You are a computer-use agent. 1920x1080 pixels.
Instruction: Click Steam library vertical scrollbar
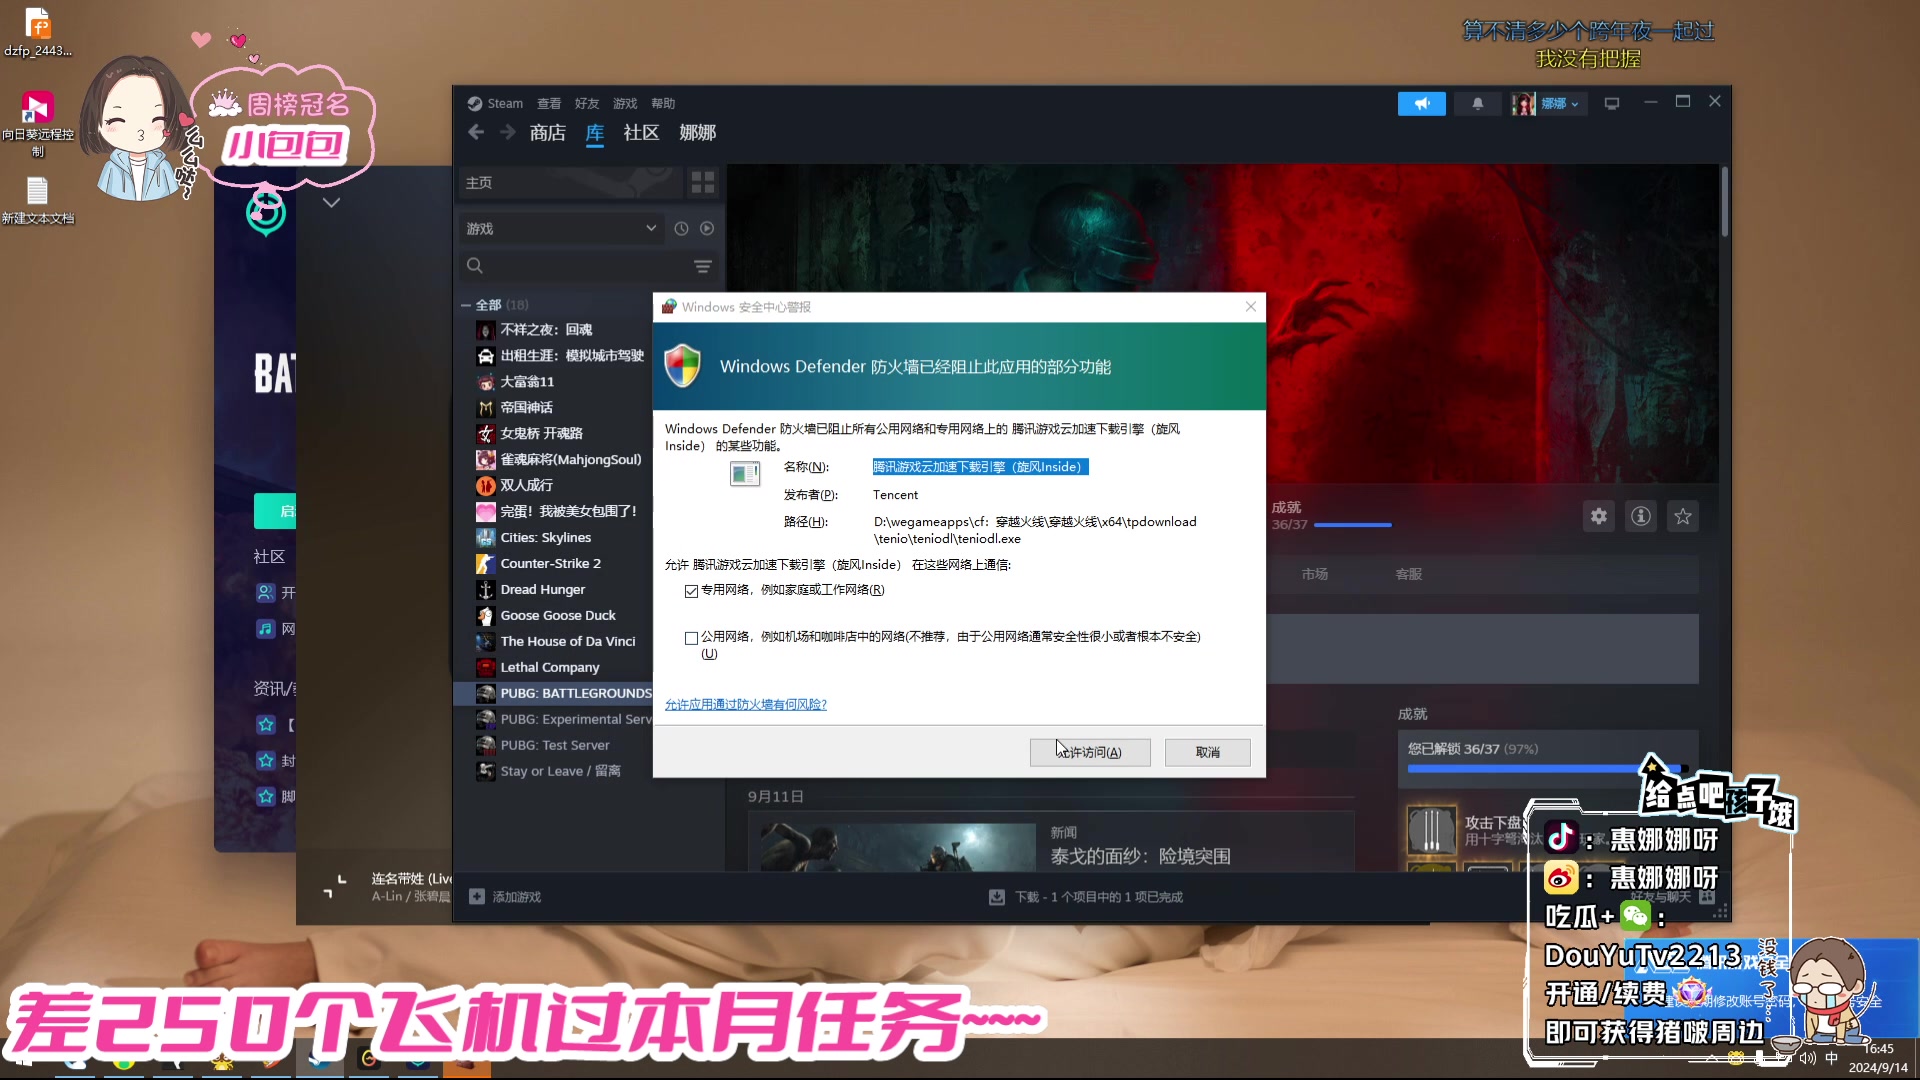[x=1725, y=201]
